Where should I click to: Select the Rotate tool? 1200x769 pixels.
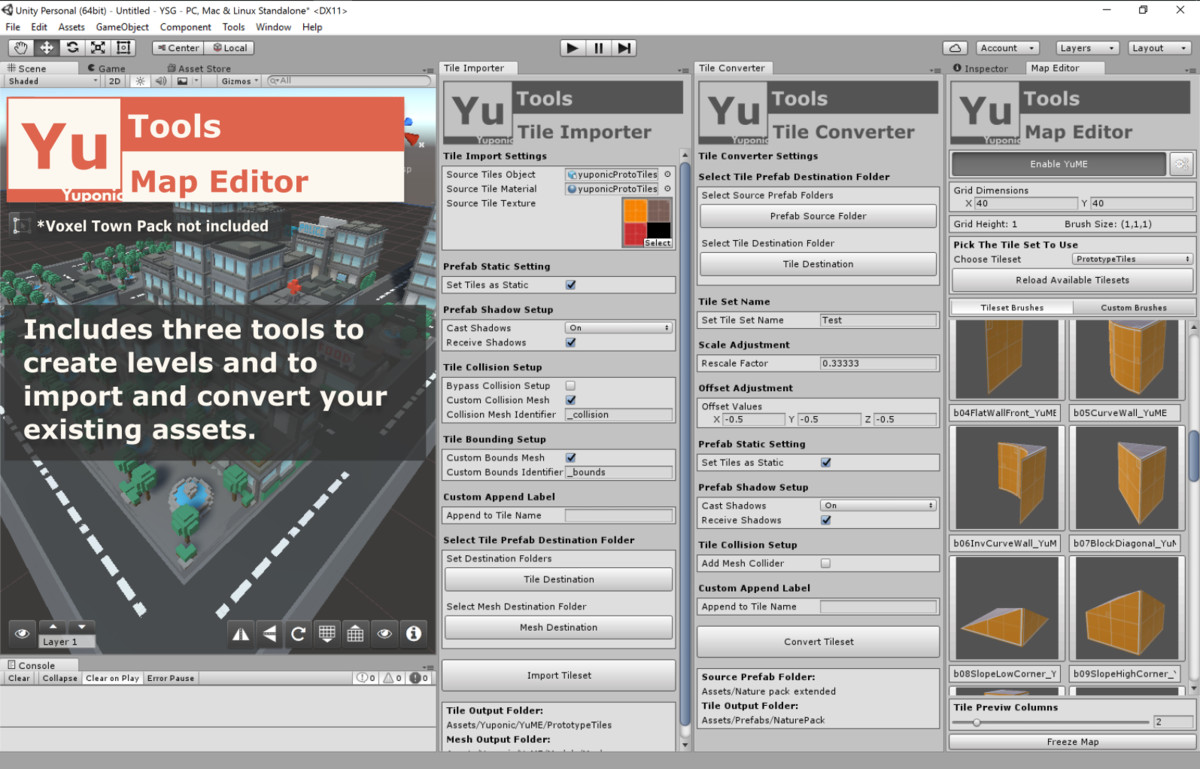(x=72, y=47)
